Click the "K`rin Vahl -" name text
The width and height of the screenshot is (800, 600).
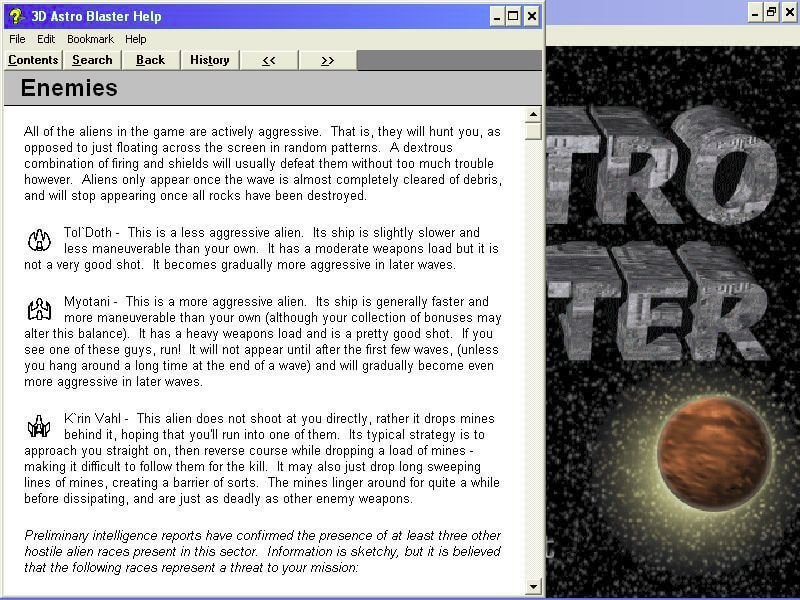pyautogui.click(x=96, y=419)
